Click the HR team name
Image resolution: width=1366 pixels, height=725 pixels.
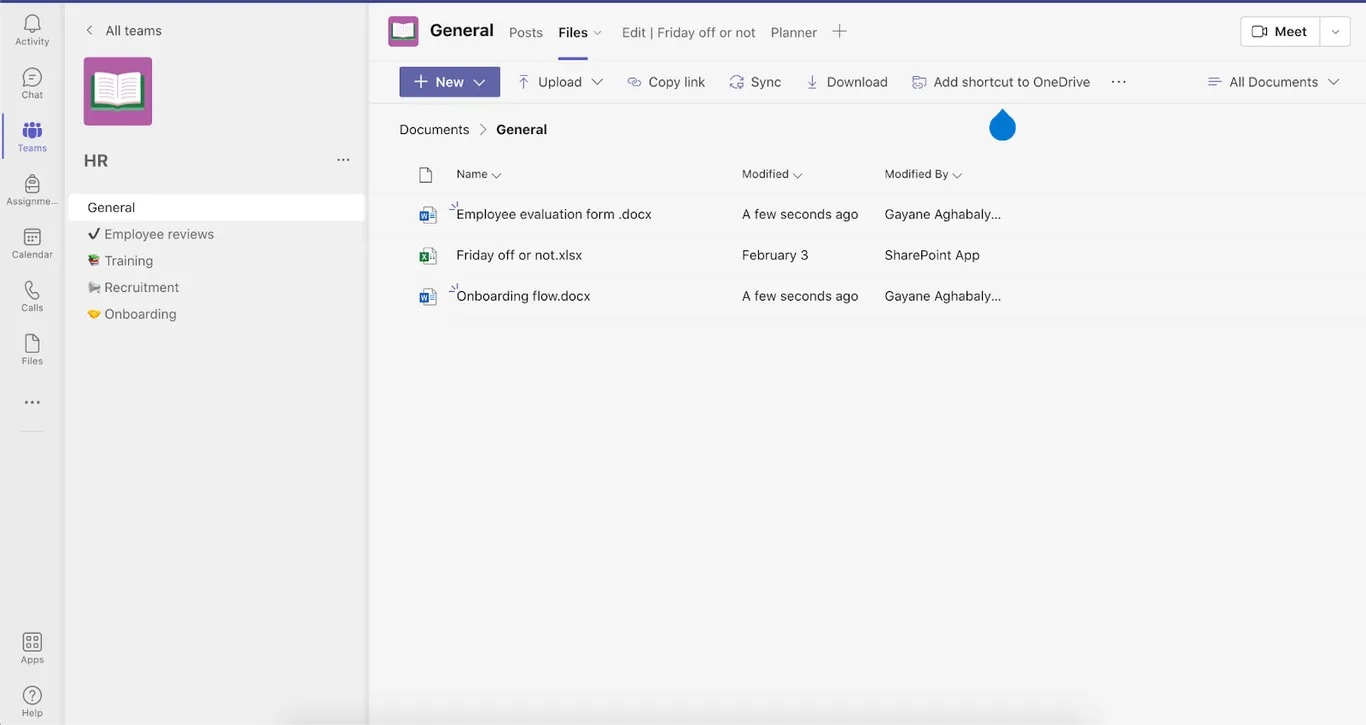(x=96, y=161)
